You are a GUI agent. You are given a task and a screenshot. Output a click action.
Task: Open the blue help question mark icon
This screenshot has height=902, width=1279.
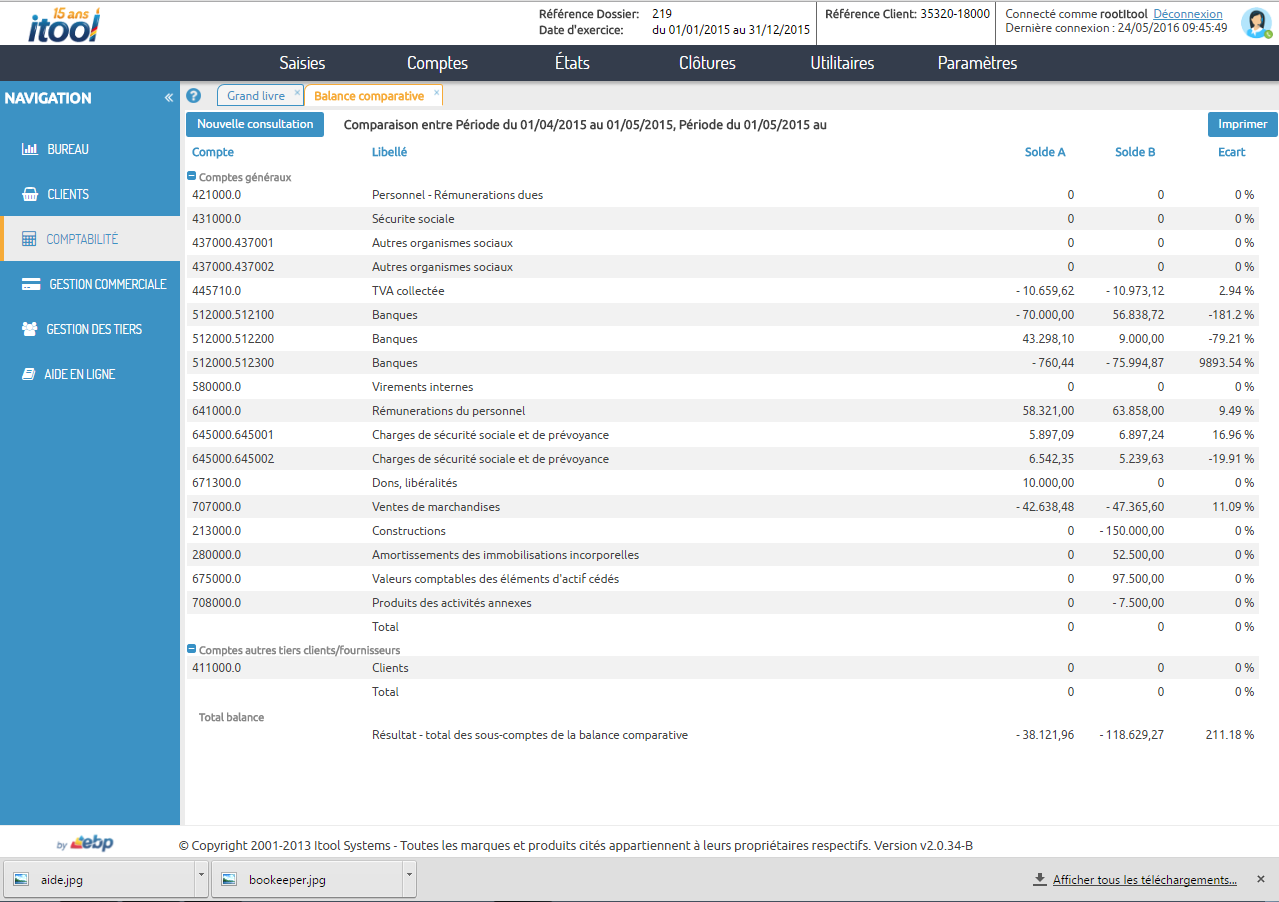[194, 96]
